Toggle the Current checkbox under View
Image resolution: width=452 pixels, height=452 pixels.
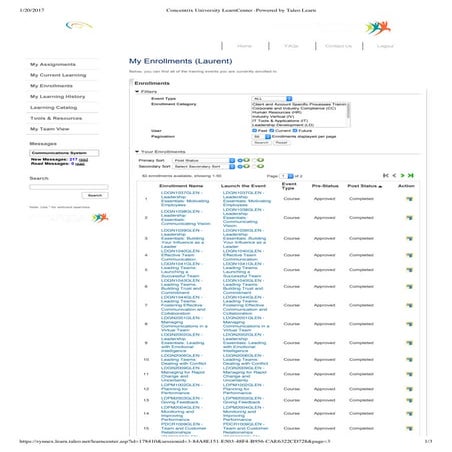pos(271,131)
